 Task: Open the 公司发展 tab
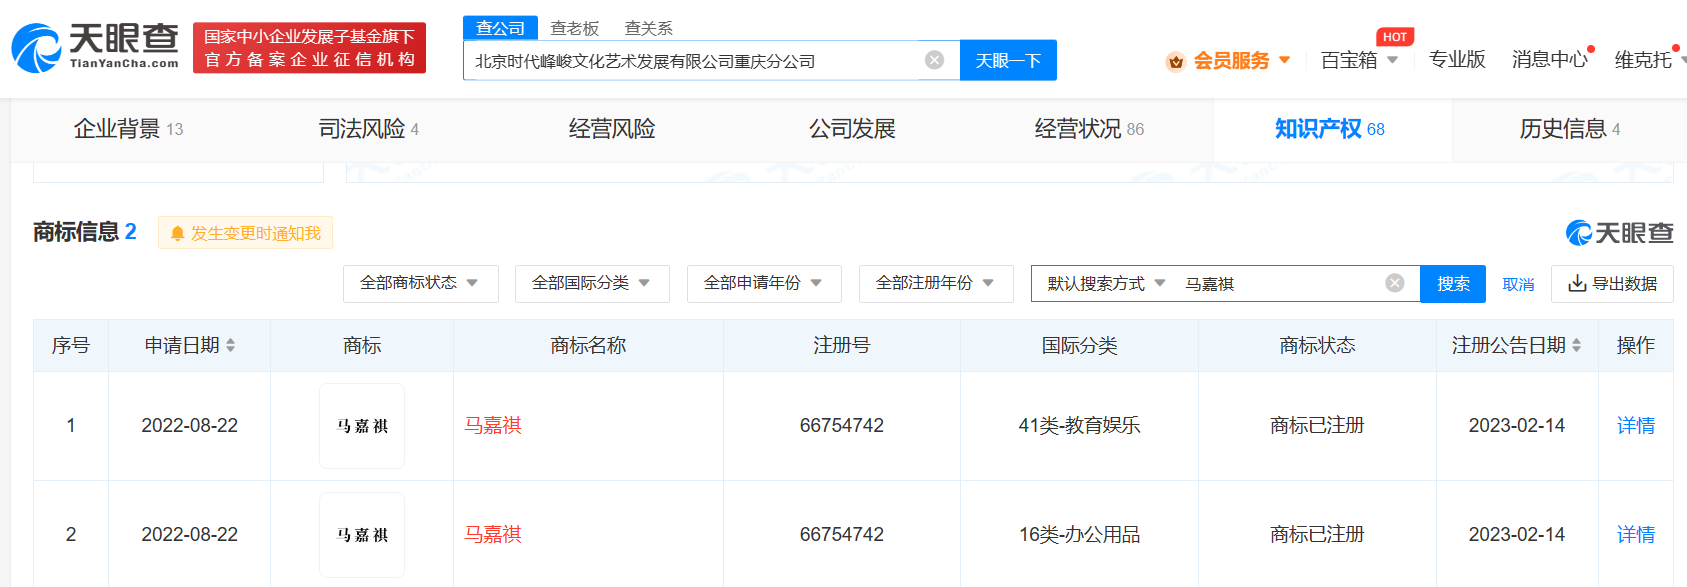coord(852,129)
